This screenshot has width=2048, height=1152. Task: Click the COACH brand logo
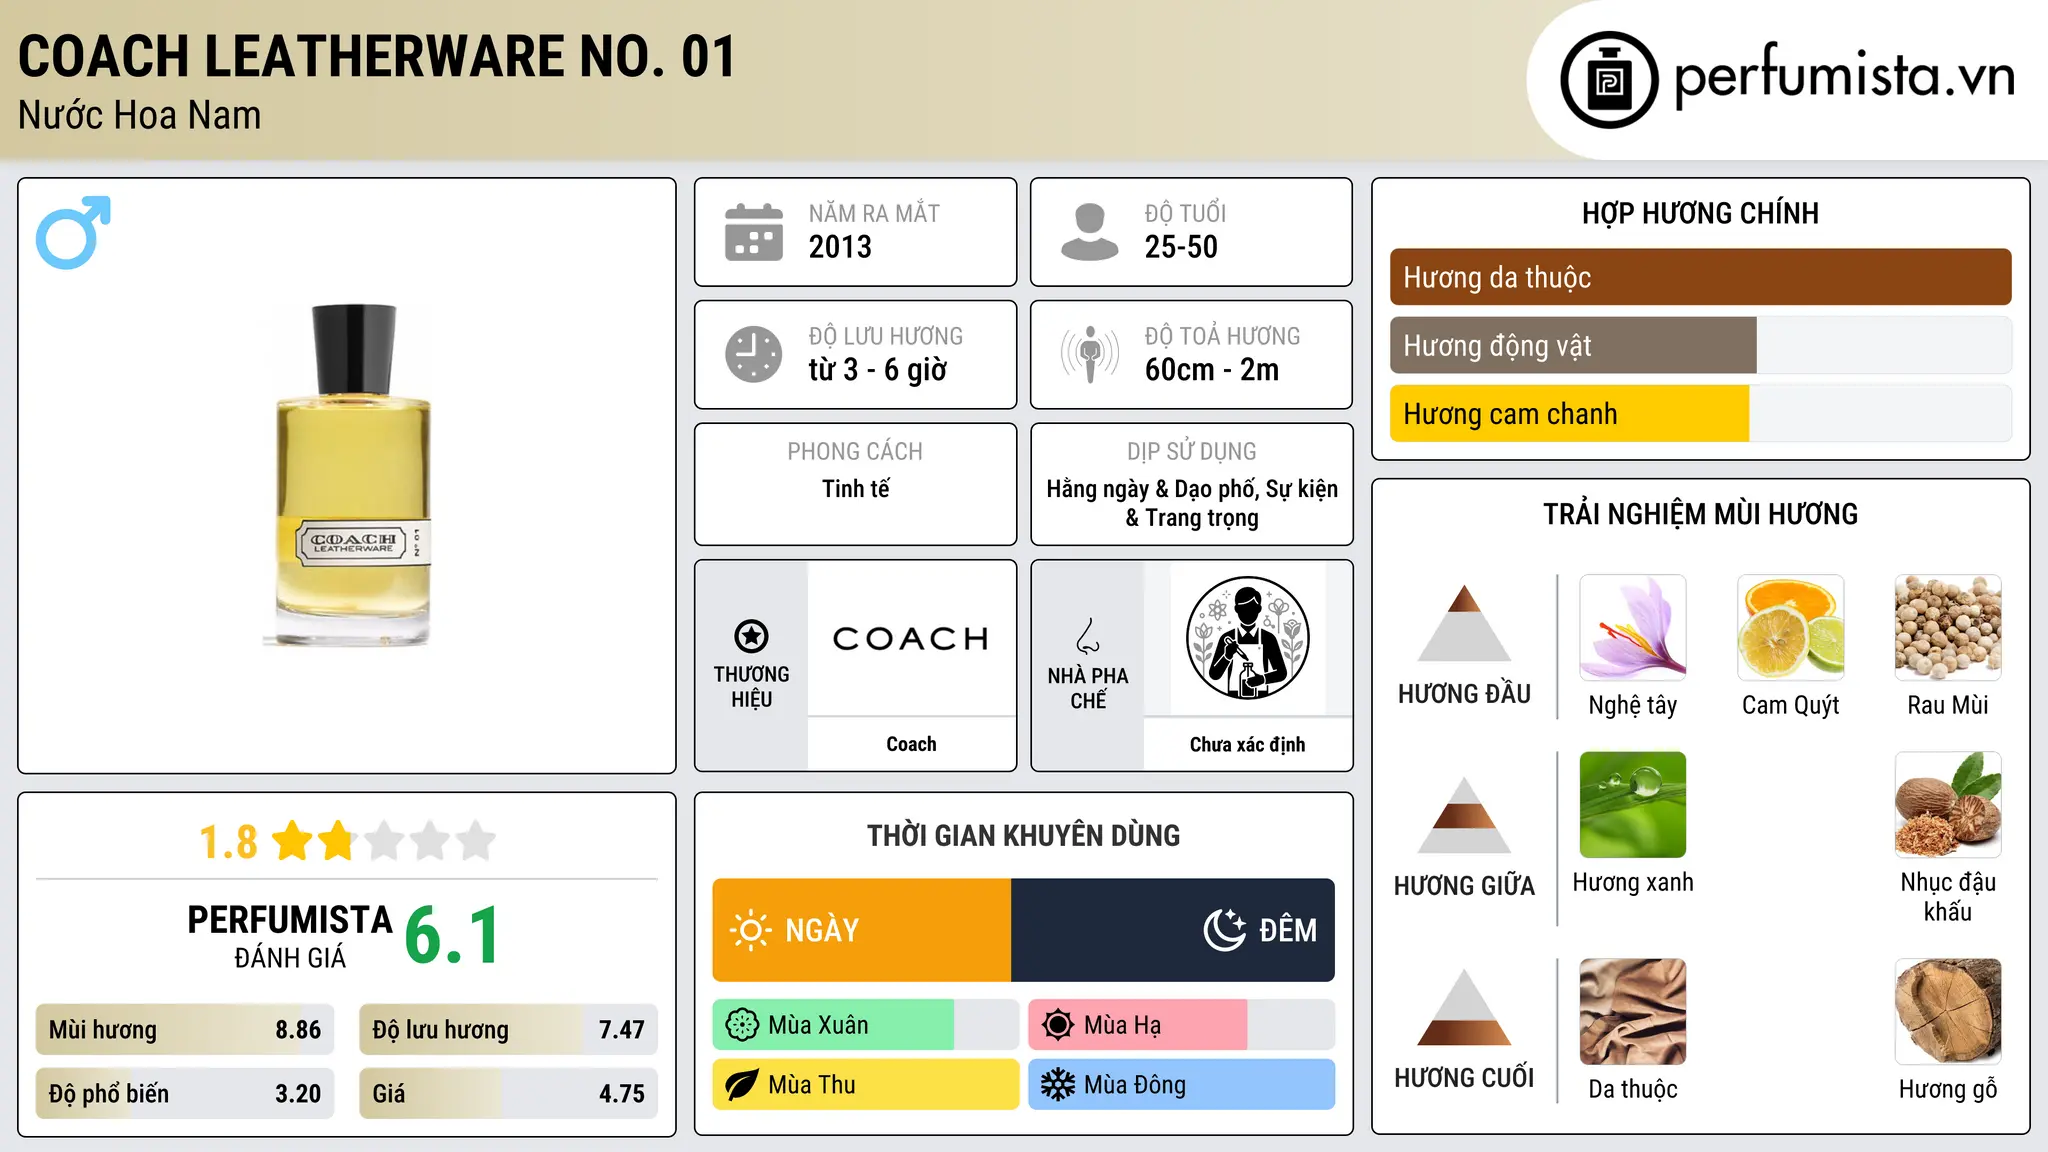tap(911, 638)
